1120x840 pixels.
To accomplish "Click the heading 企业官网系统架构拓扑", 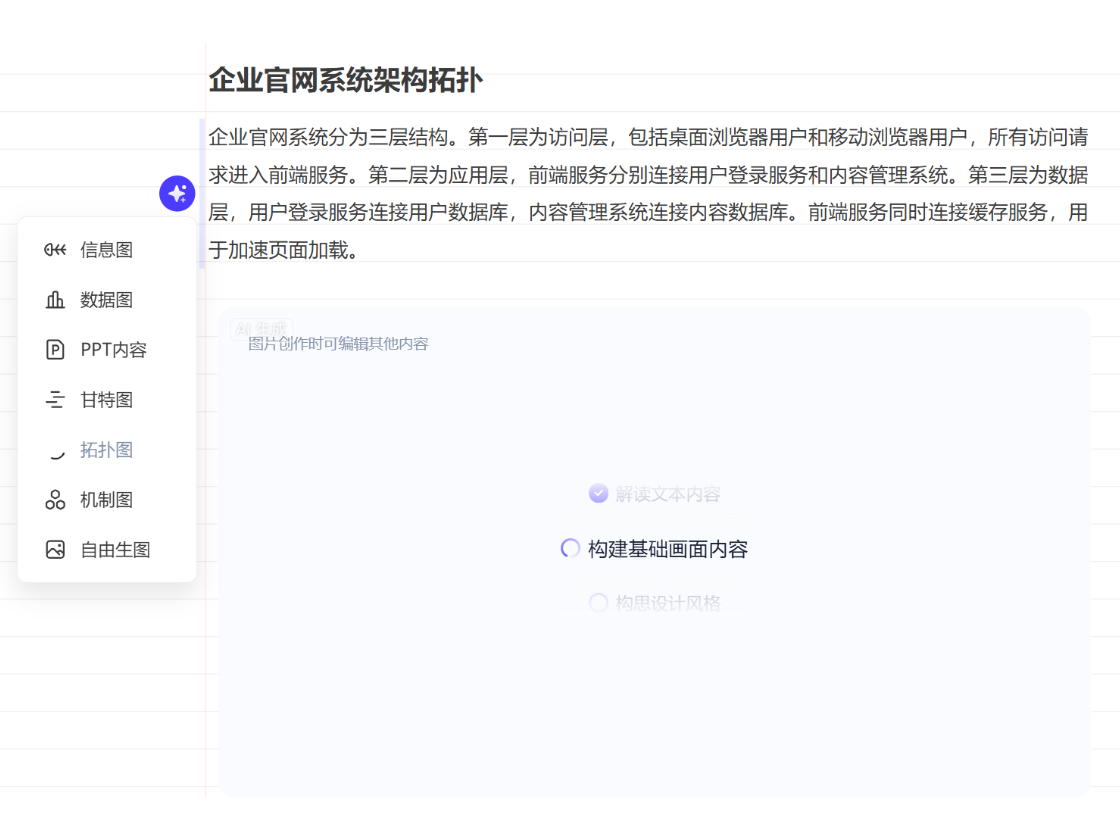I will coord(346,80).
